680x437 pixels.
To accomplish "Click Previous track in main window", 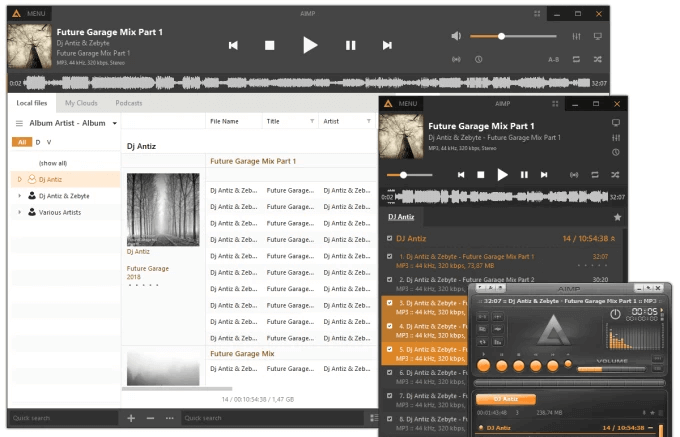I will (x=233, y=45).
